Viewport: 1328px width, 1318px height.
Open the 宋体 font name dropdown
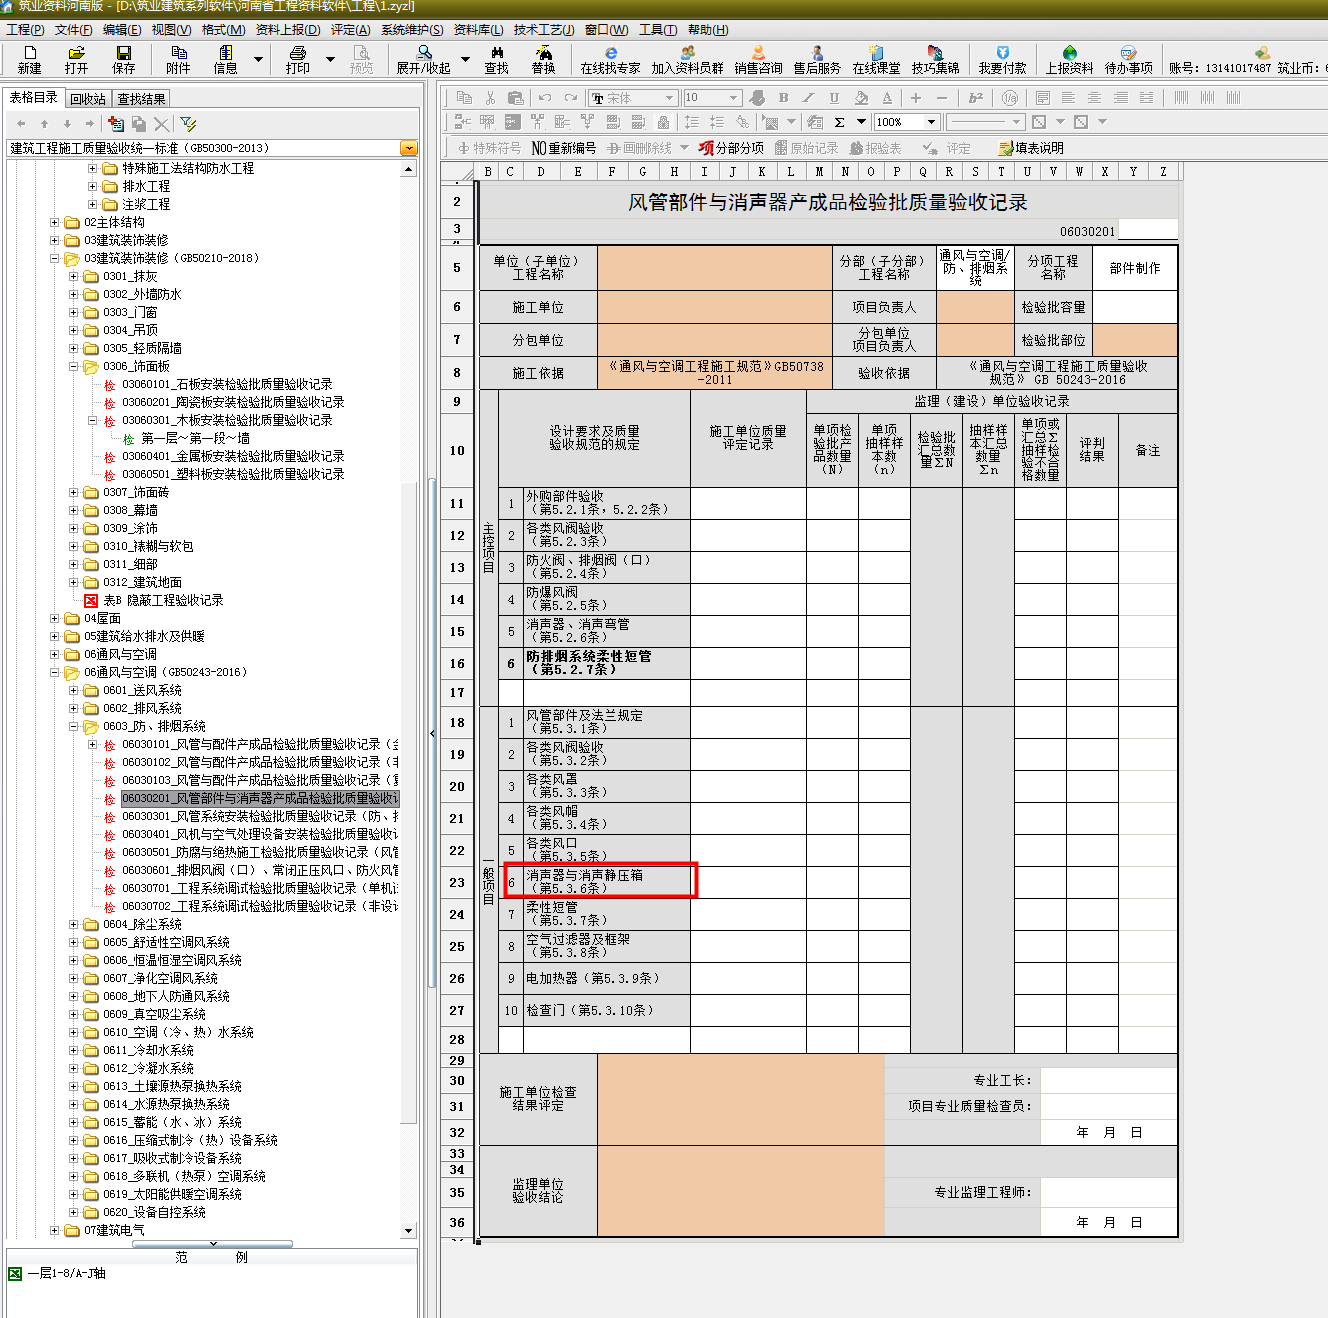[x=669, y=97]
